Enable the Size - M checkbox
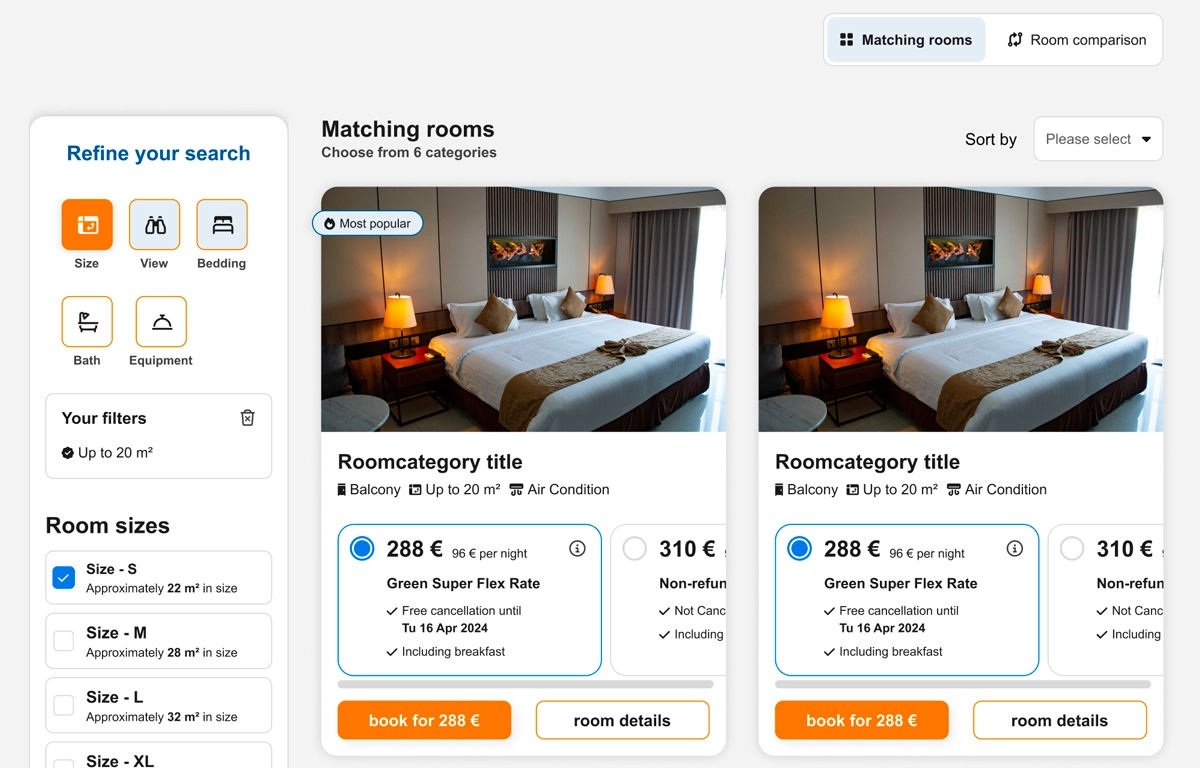Image resolution: width=1200 pixels, height=768 pixels. [x=64, y=641]
